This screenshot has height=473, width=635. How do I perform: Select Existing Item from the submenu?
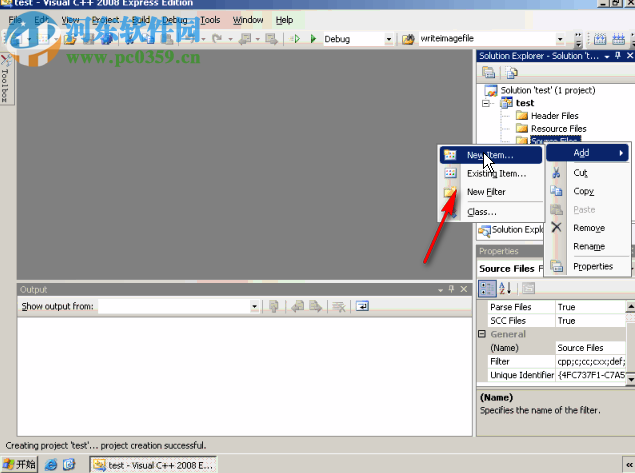tap(496, 173)
